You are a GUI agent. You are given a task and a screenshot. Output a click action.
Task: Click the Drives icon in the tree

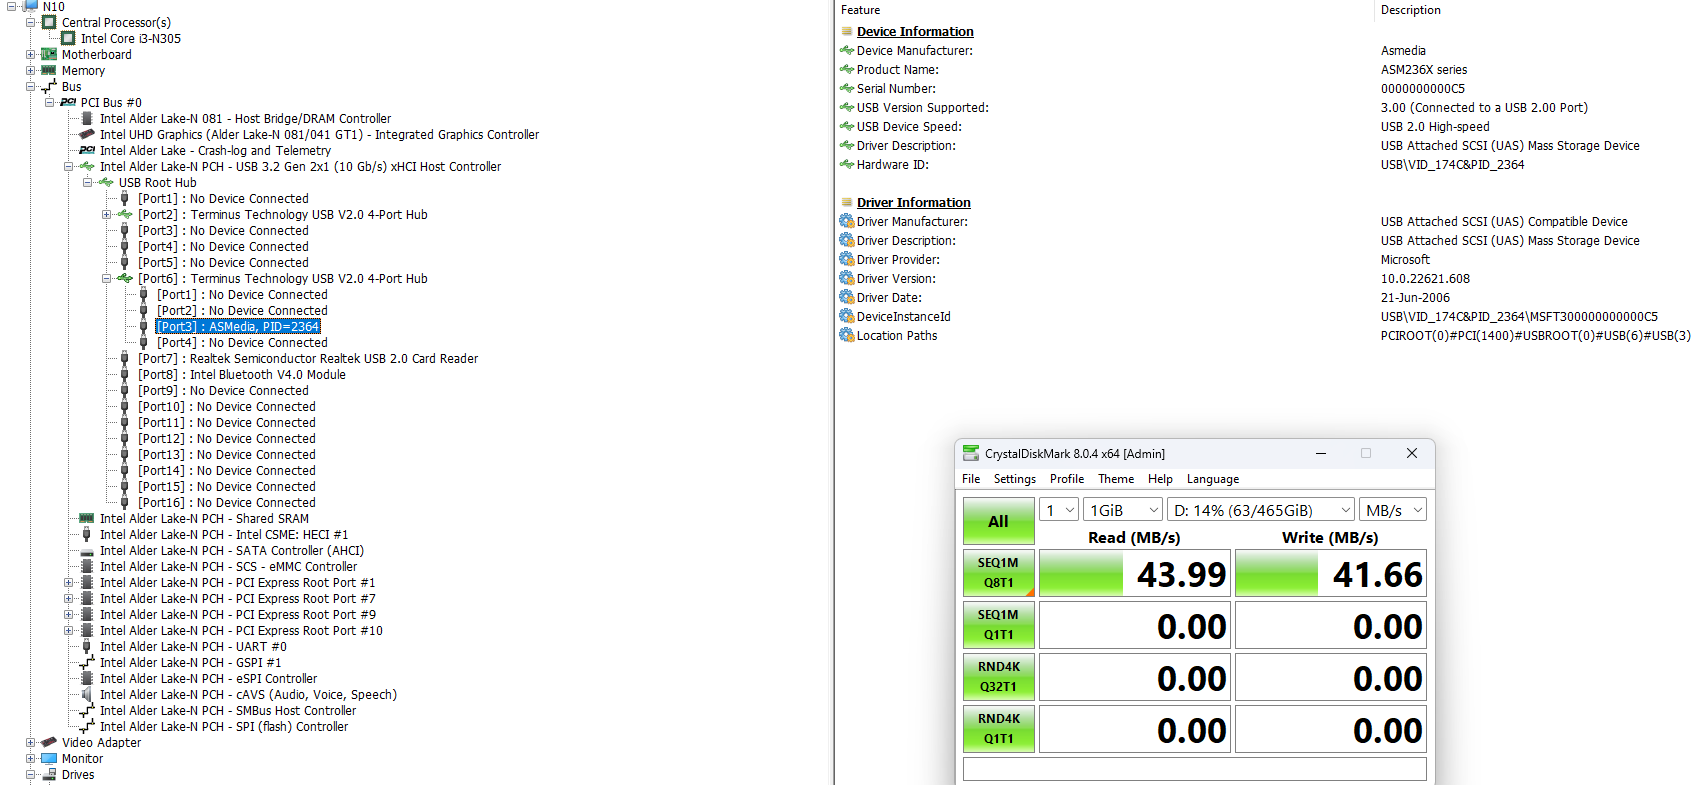[x=49, y=774]
